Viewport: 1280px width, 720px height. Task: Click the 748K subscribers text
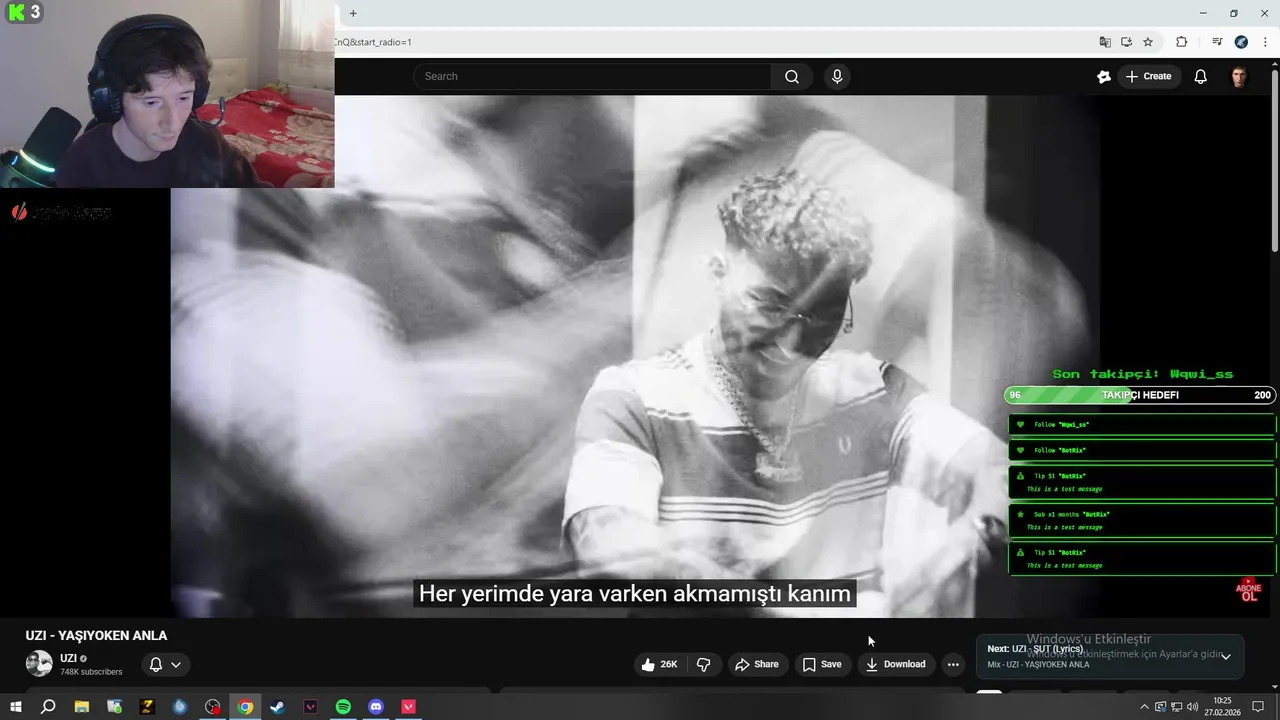pos(91,672)
